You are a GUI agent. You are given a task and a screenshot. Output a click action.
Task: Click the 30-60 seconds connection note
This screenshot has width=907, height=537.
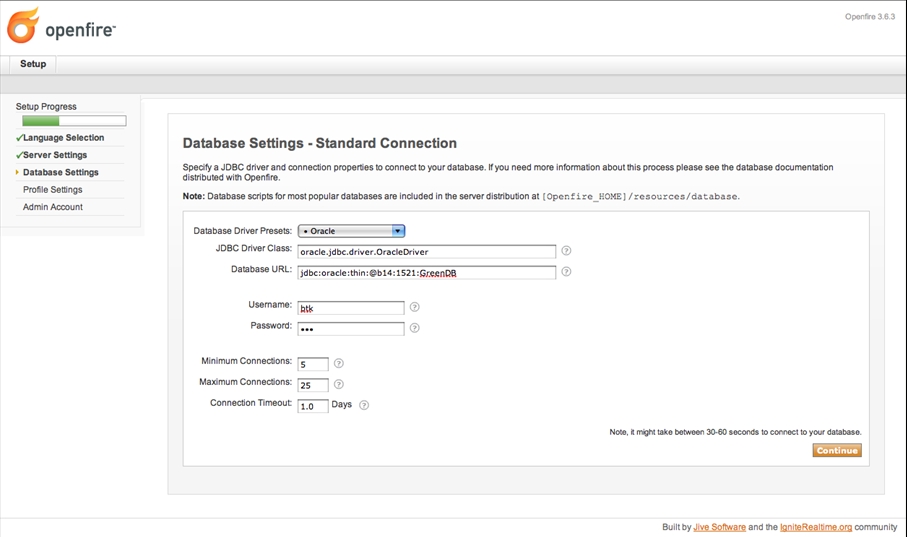tap(735, 432)
